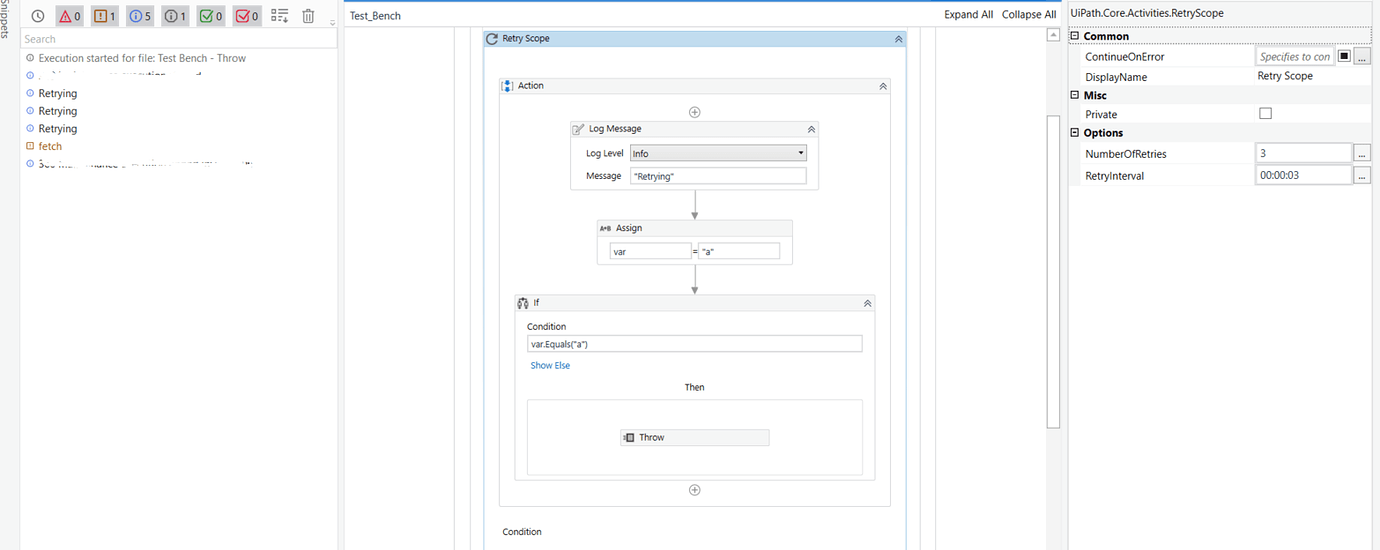This screenshot has height=550, width=1380.
Task: Collapse the Retry Scope activity
Action: tap(899, 39)
